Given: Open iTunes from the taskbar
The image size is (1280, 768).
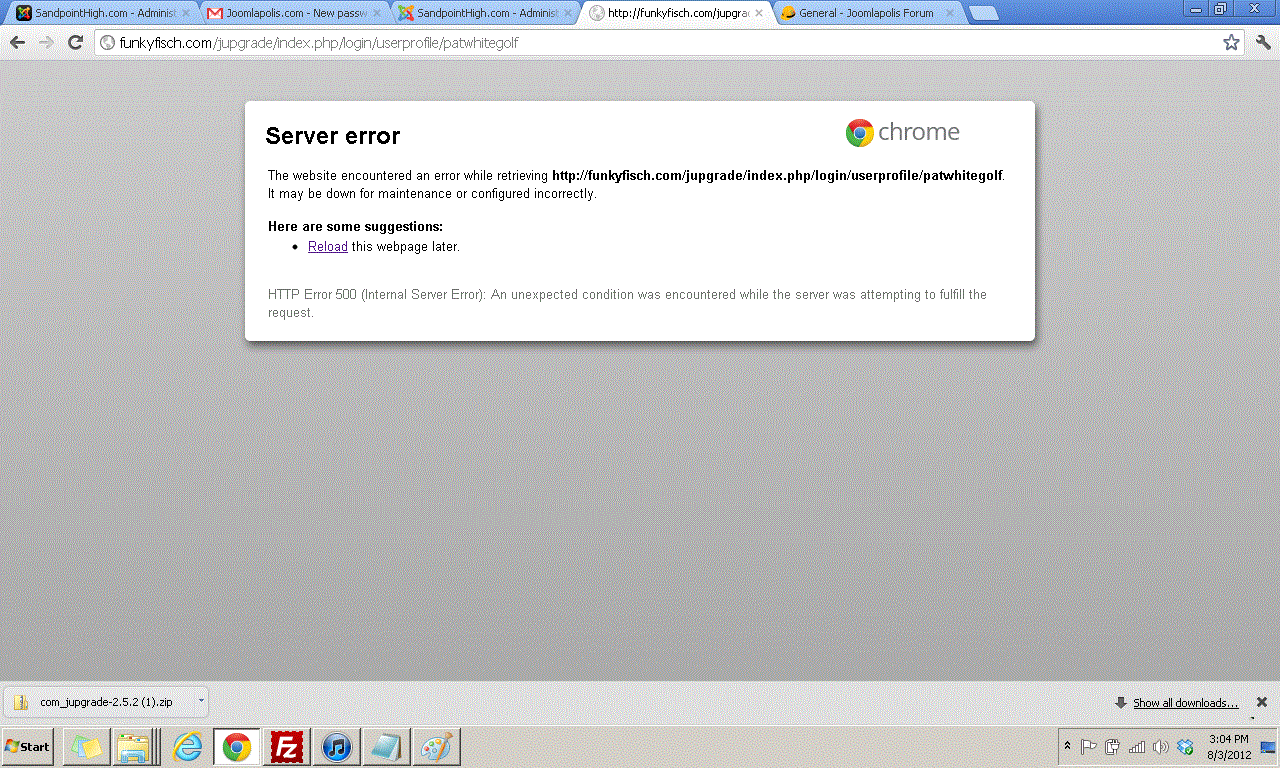Looking at the screenshot, I should 337,747.
